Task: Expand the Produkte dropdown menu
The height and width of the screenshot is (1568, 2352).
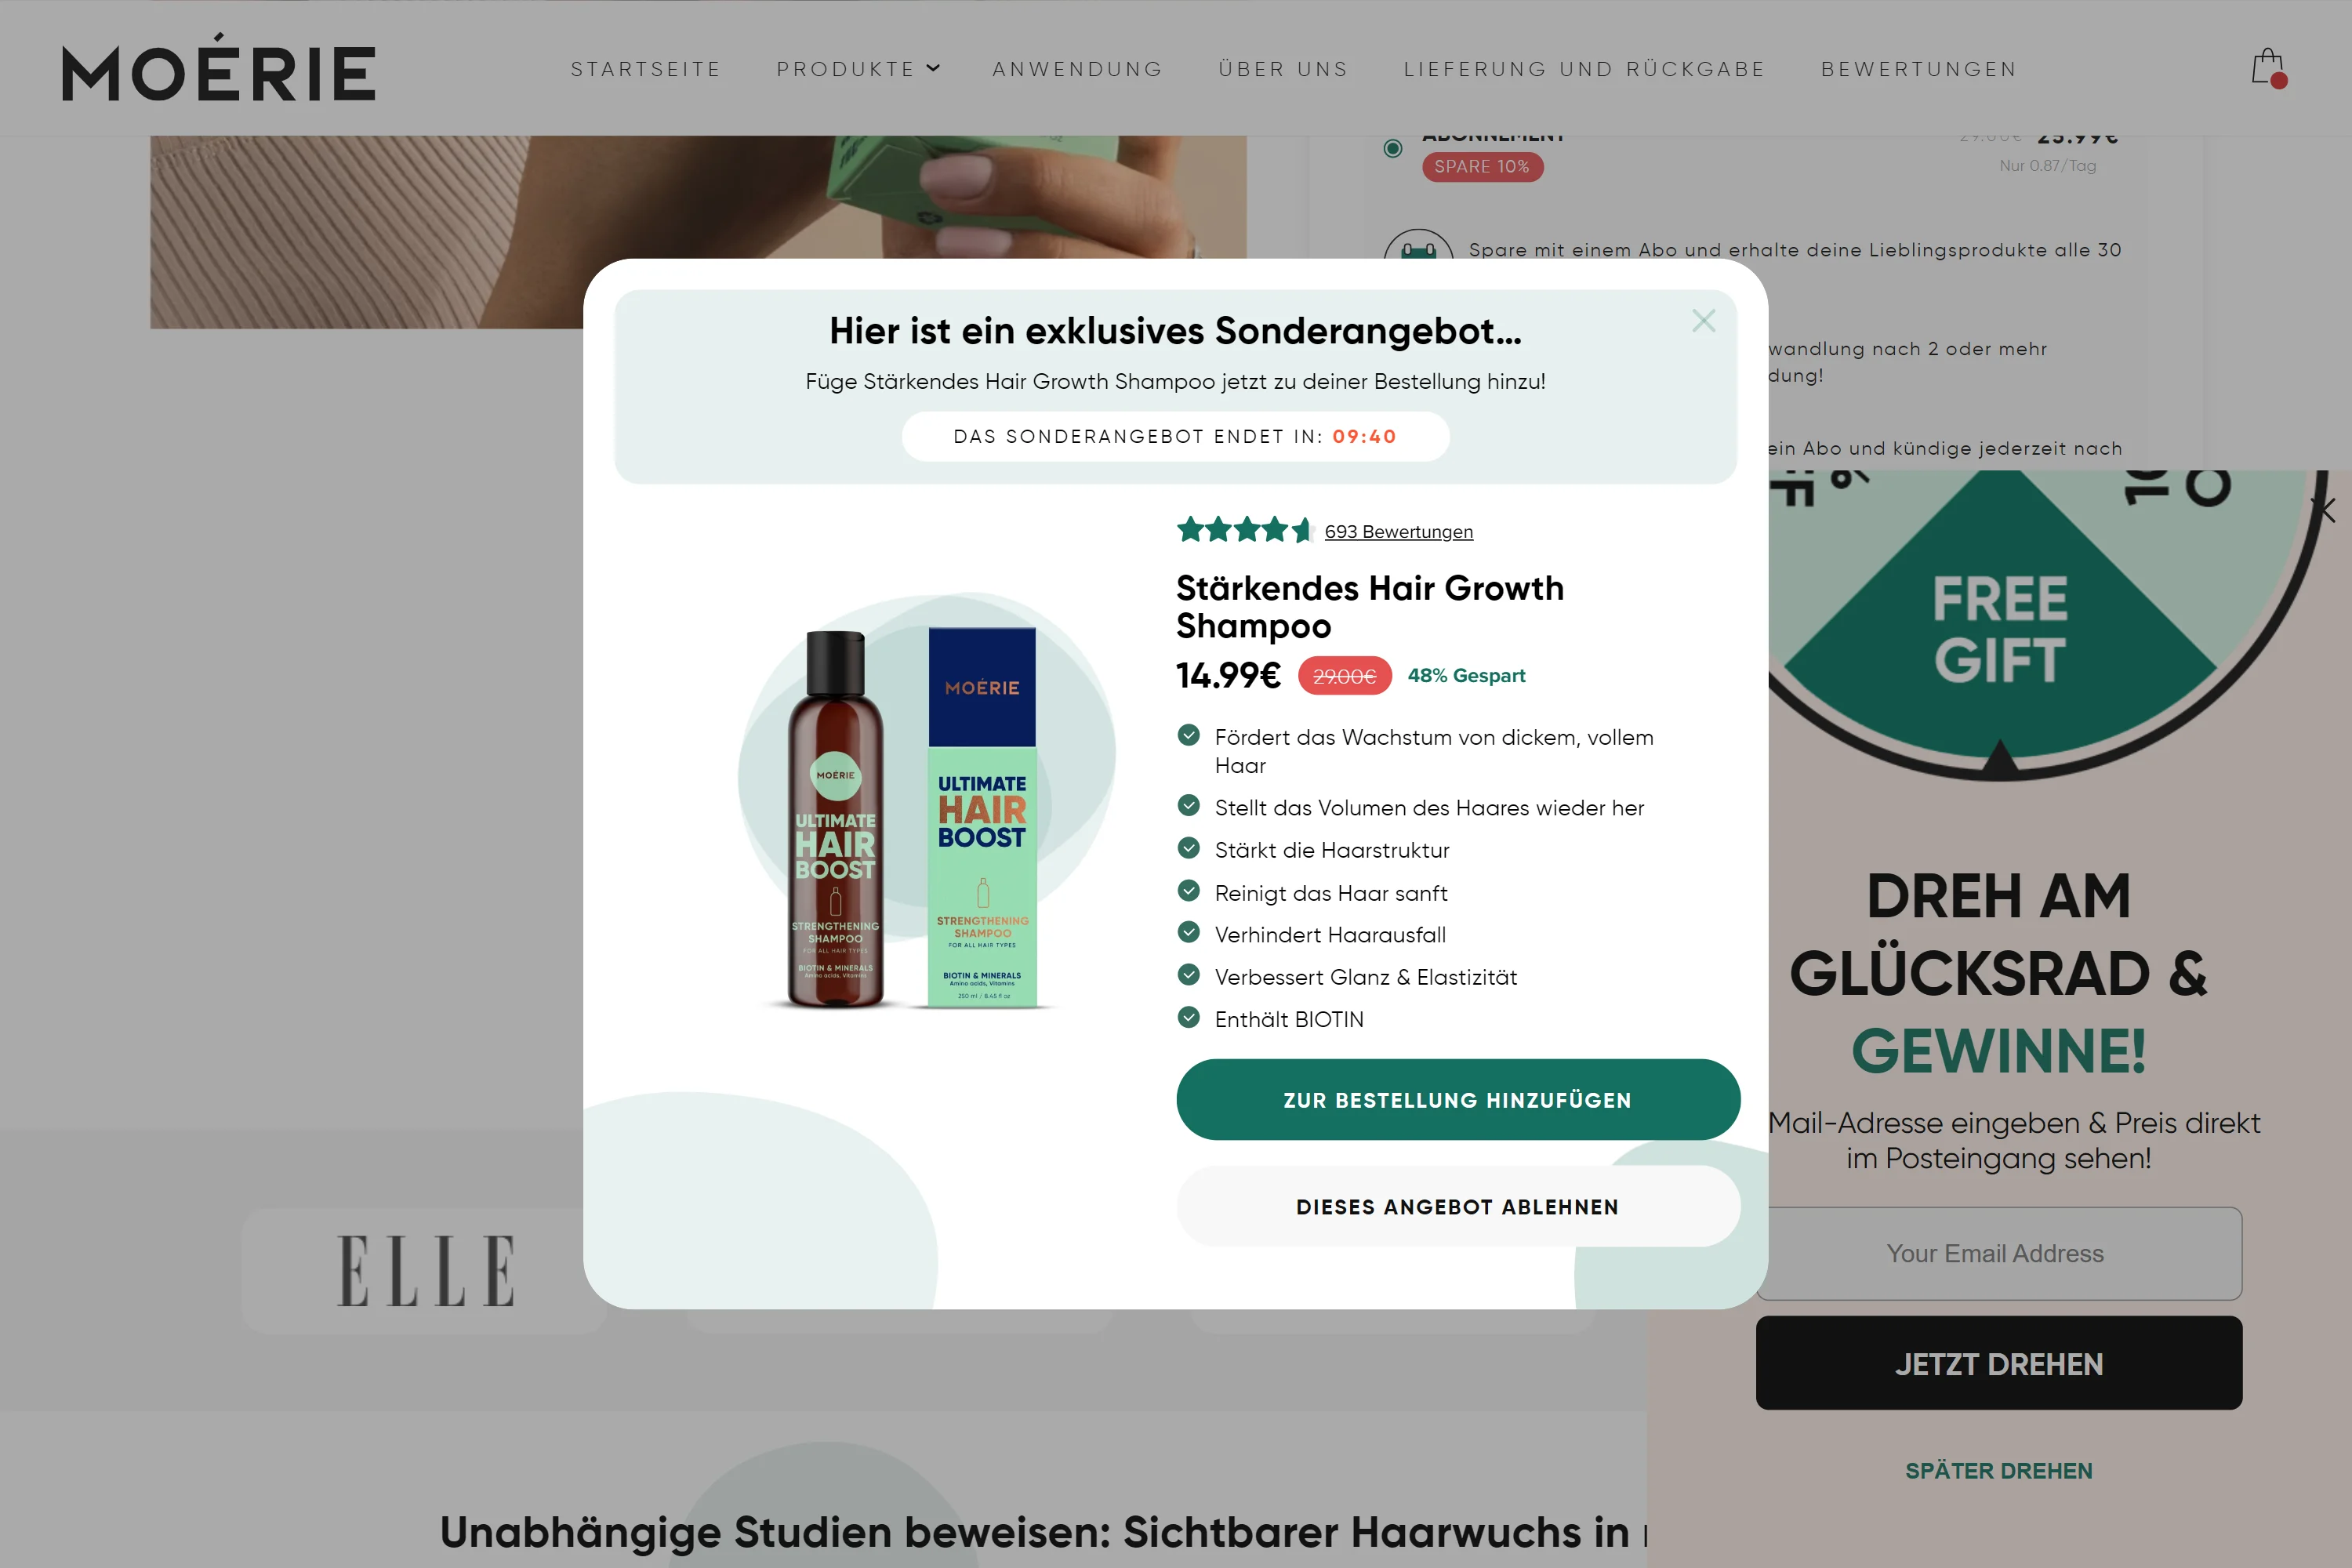Action: click(x=858, y=69)
